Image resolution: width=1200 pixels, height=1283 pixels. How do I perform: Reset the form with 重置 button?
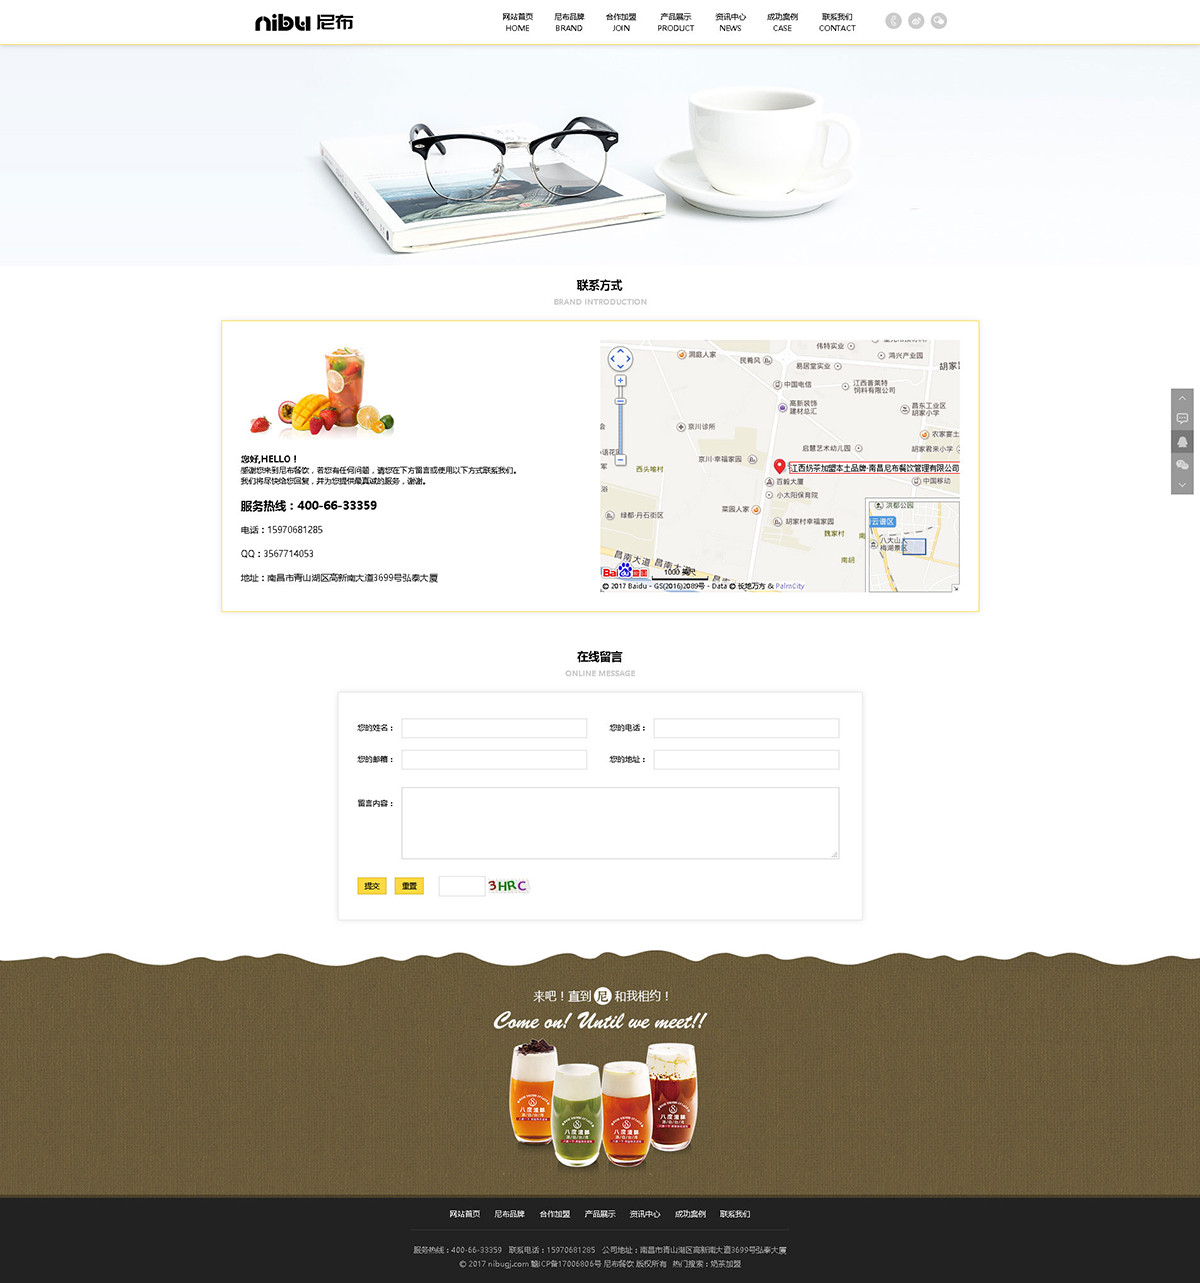tap(409, 886)
